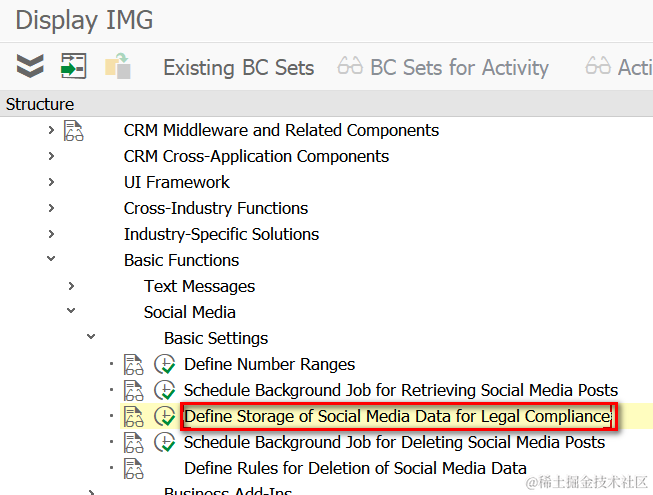Screen dimensions: 653x495
Task: Expand Industry-Specific Solutions node
Action: click(x=51, y=234)
